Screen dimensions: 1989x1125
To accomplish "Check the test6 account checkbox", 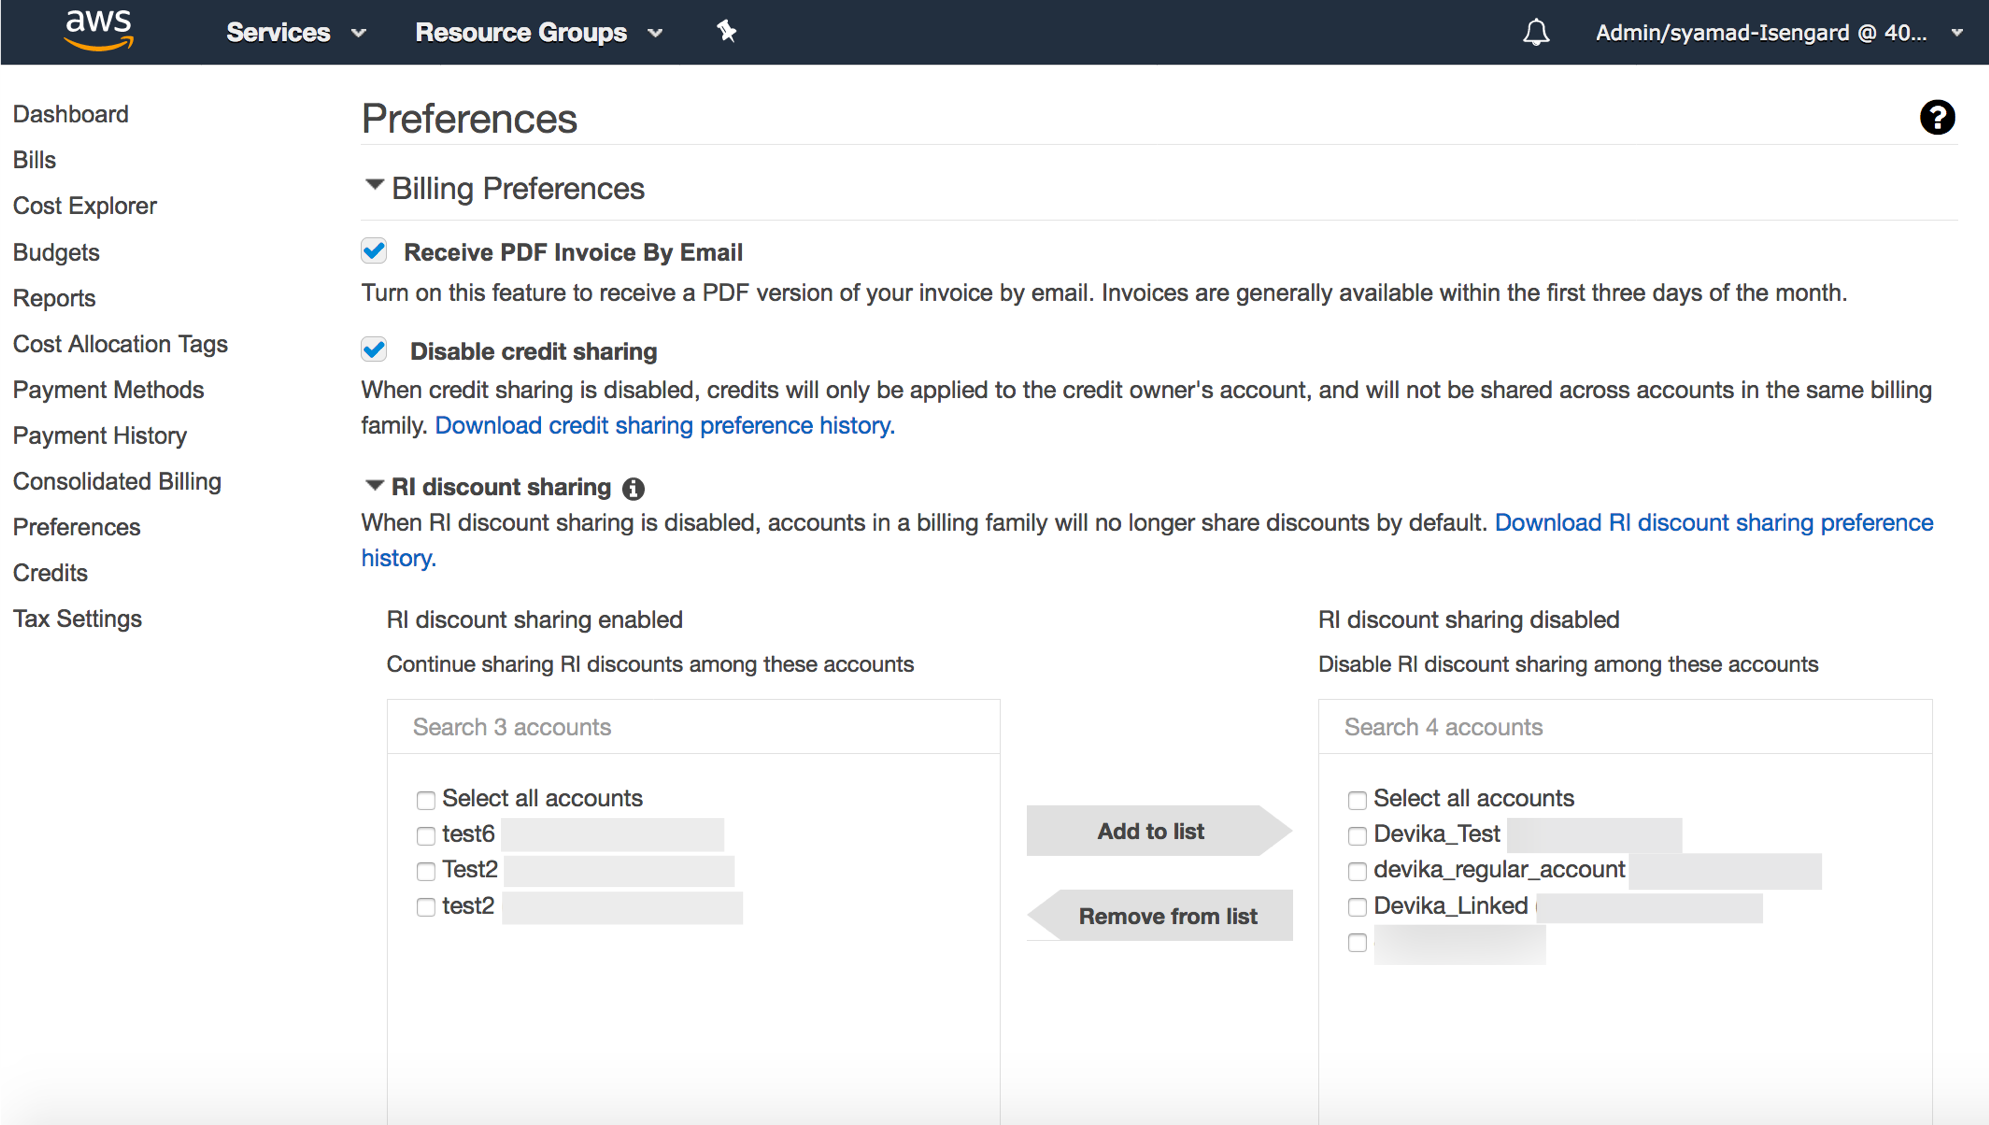I will tap(426, 835).
